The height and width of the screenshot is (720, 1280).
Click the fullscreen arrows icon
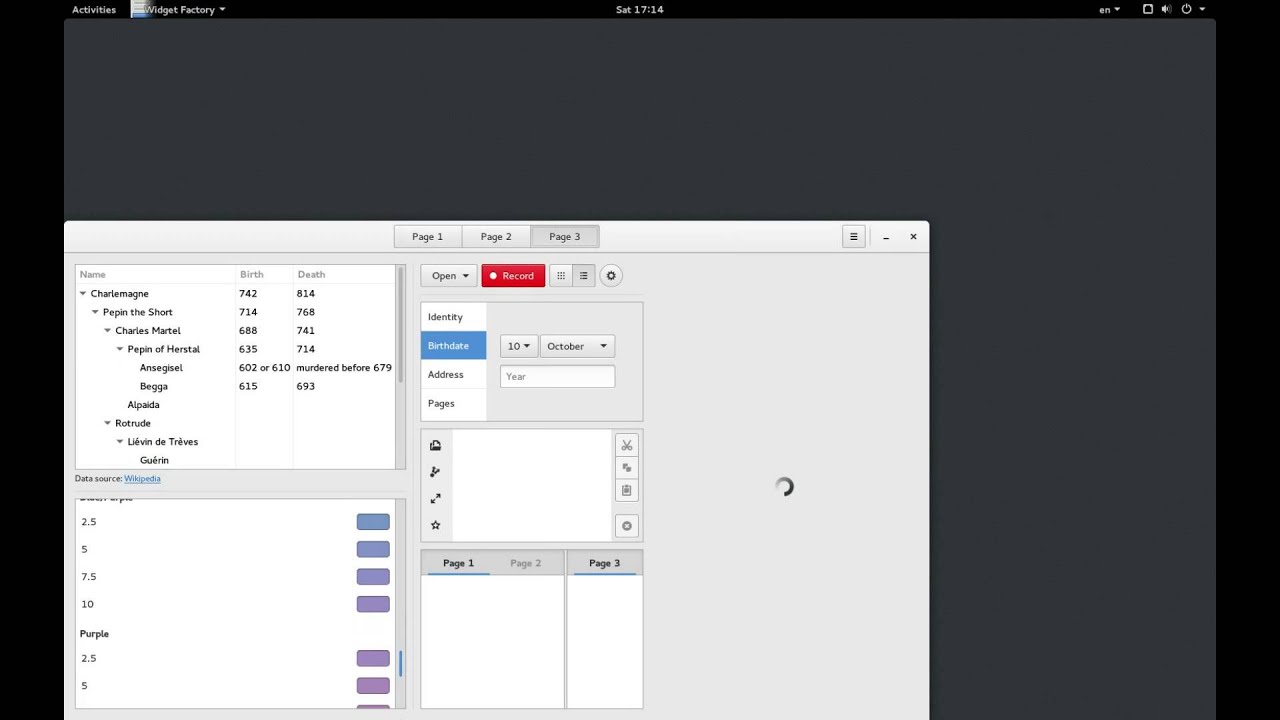coord(435,499)
